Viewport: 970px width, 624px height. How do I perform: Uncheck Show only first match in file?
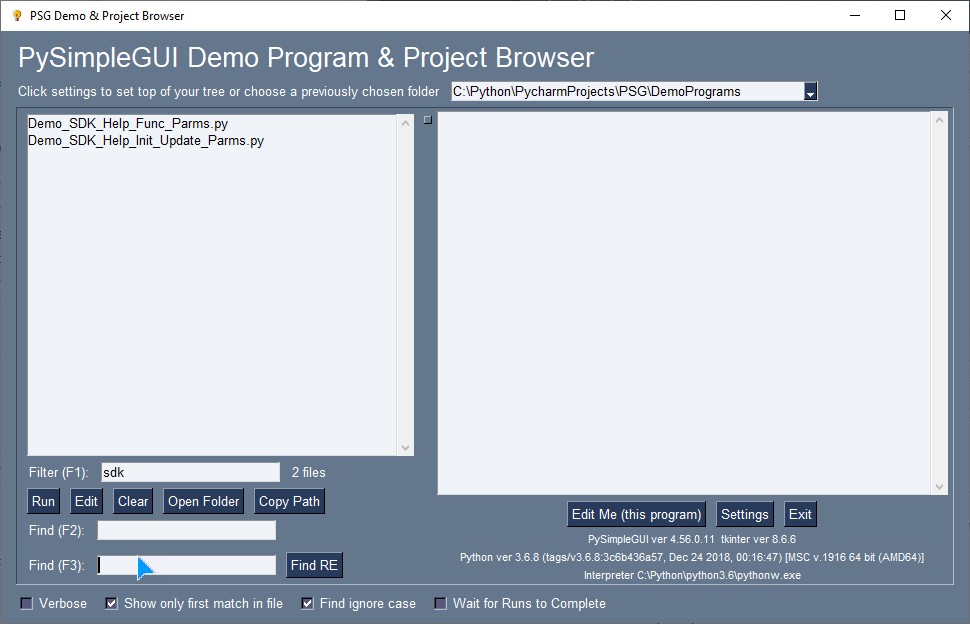tap(111, 604)
